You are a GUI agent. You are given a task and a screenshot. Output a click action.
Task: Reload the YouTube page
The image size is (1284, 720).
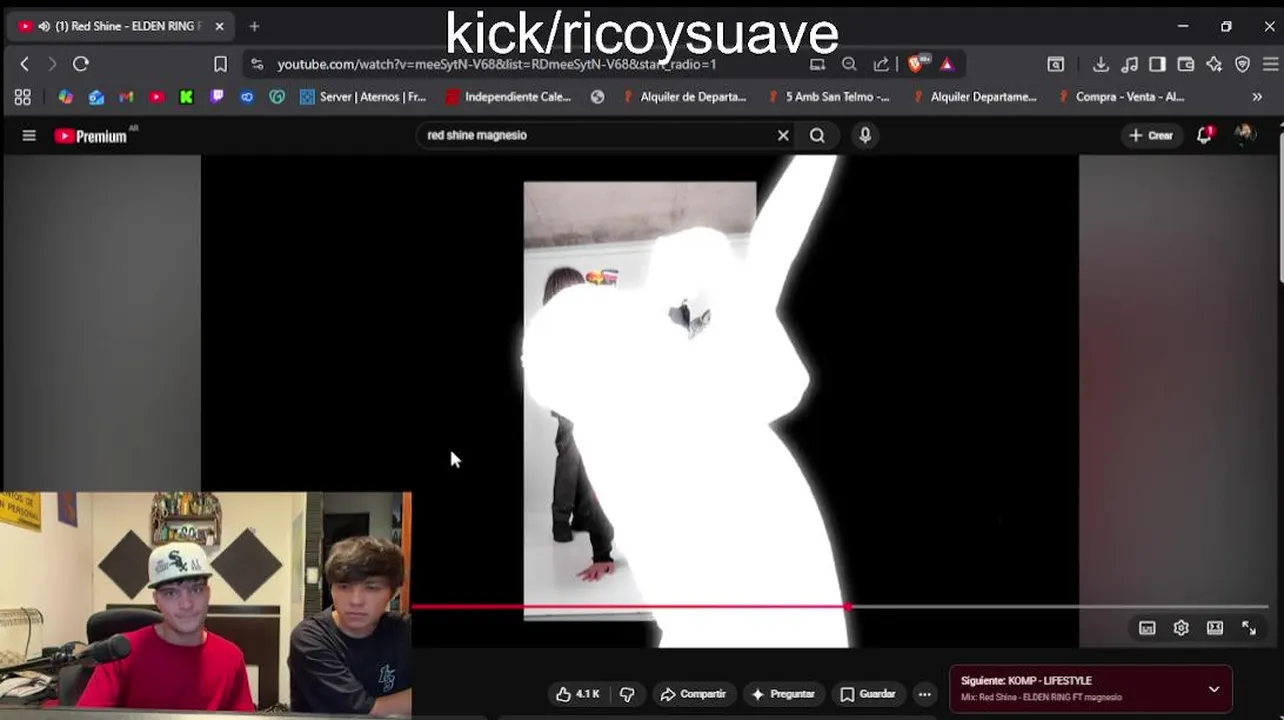81,64
